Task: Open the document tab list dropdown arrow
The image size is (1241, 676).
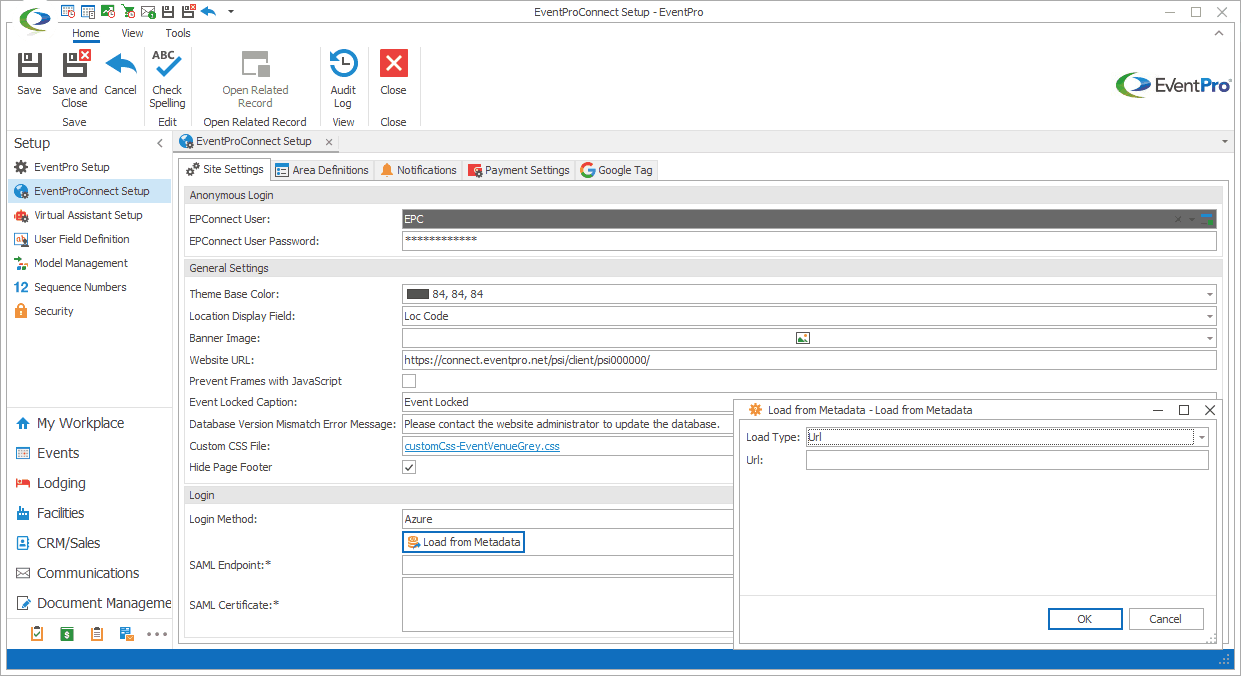Action: click(1225, 142)
